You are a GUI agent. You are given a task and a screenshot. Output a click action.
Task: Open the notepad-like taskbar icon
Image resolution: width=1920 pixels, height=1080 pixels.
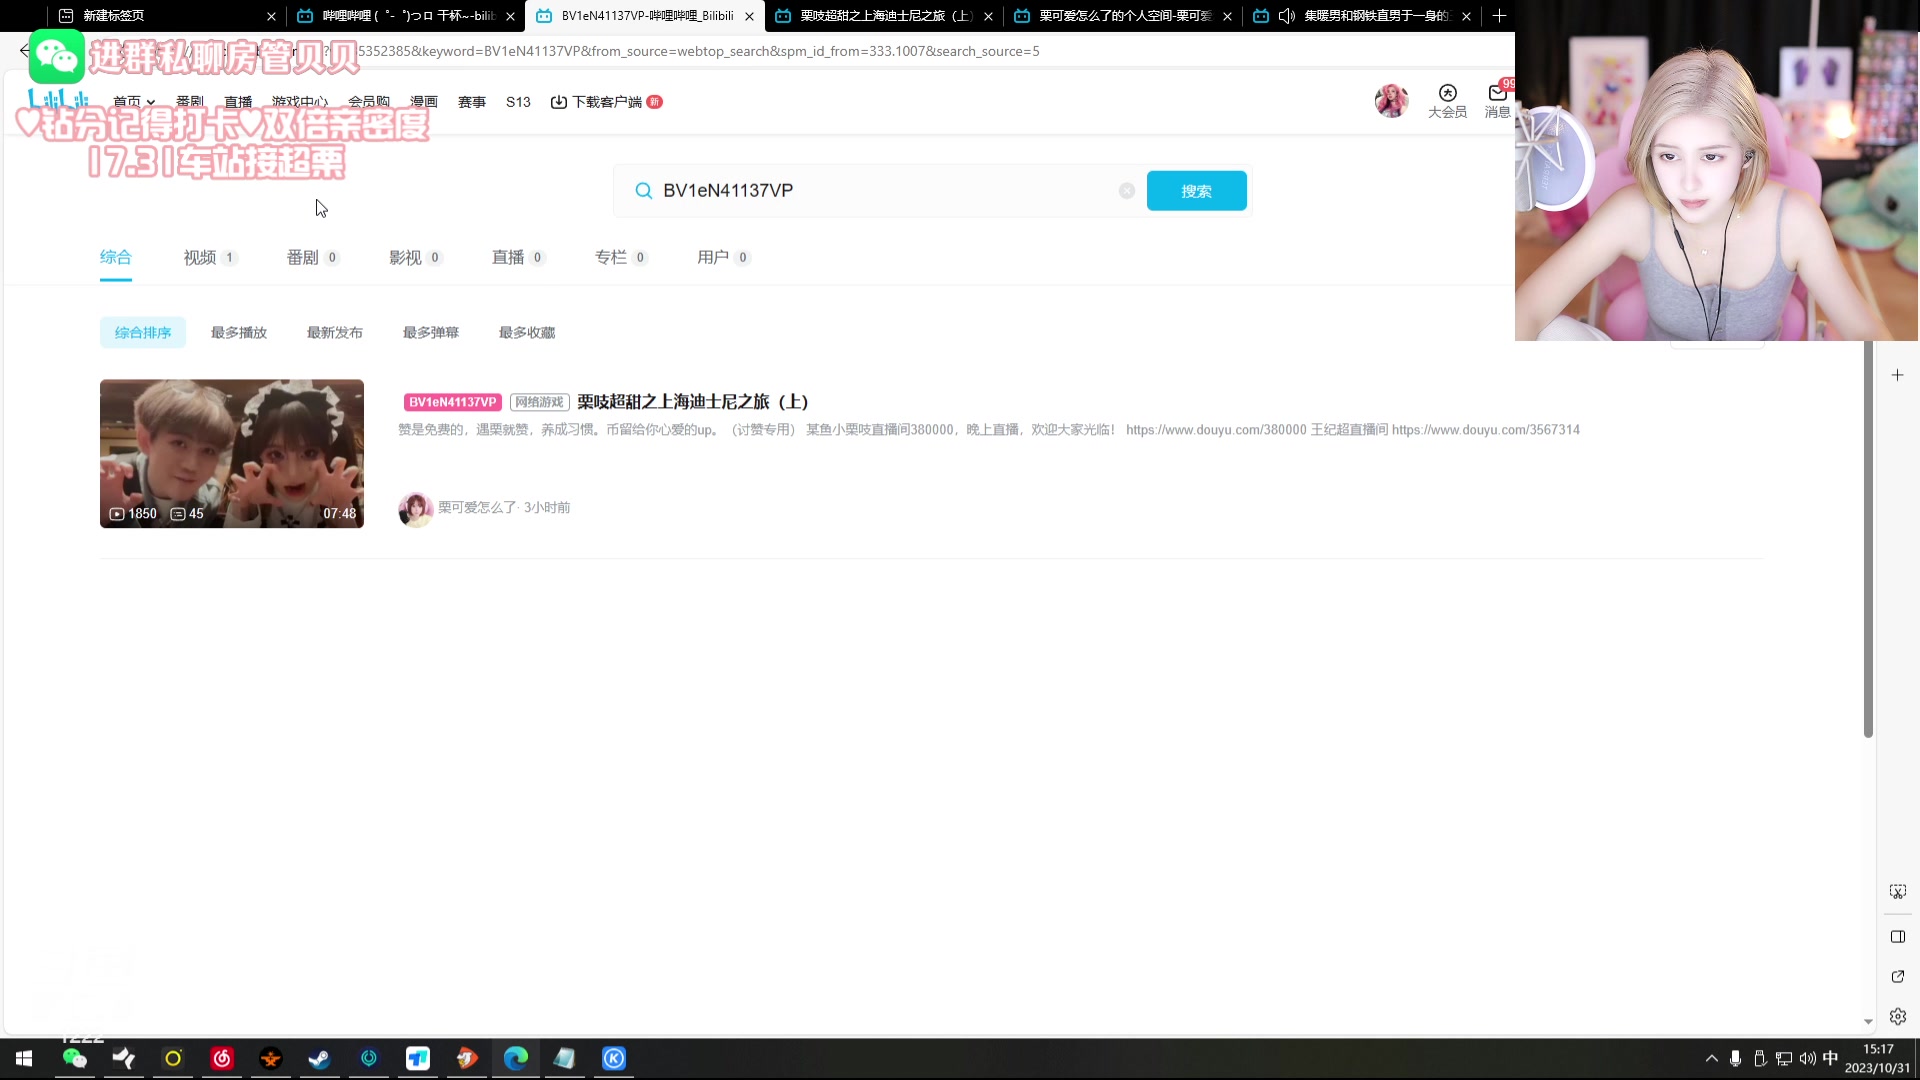click(565, 1058)
